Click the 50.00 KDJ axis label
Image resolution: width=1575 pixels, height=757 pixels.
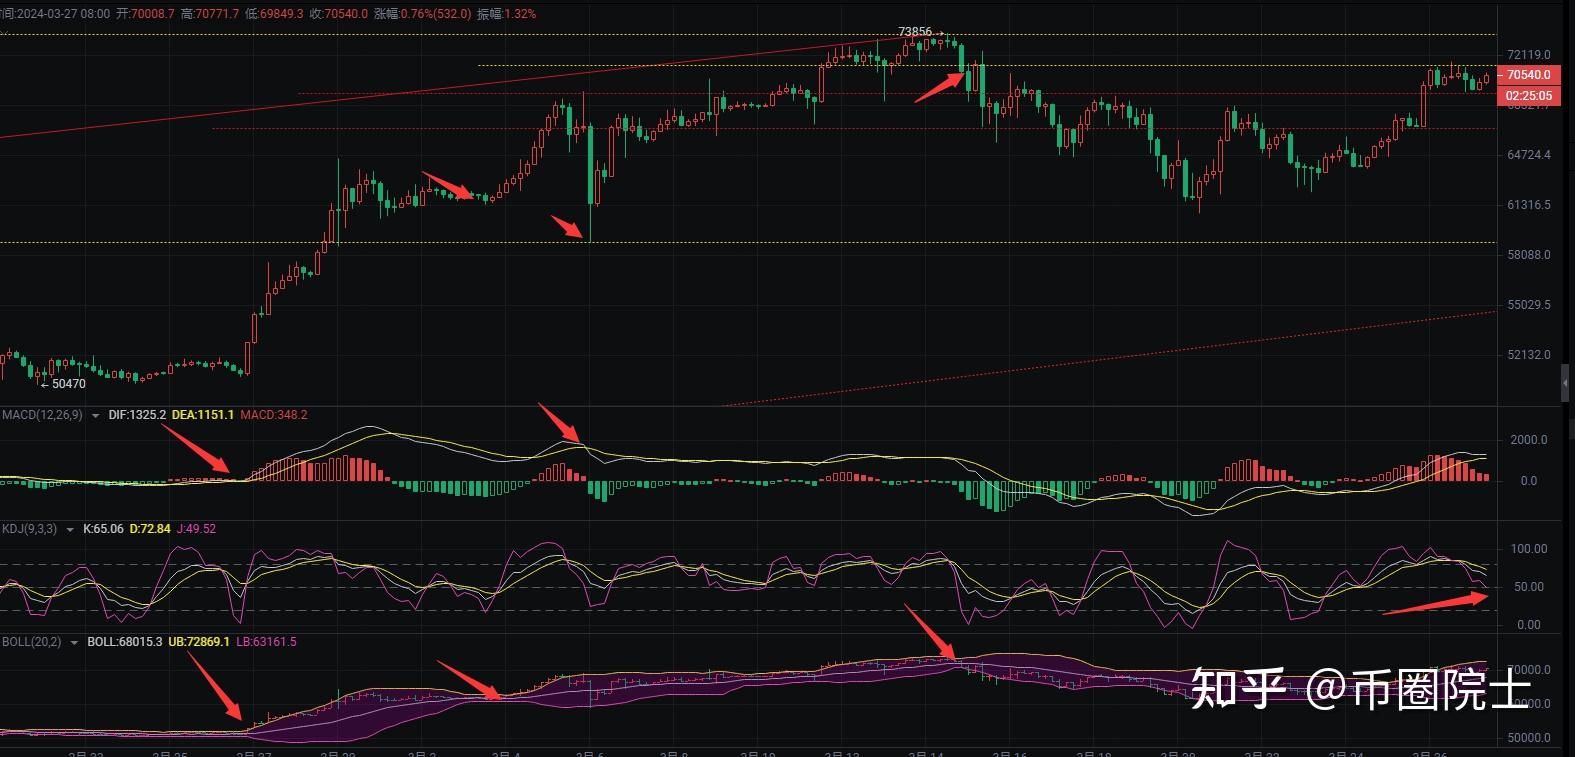[x=1529, y=587]
